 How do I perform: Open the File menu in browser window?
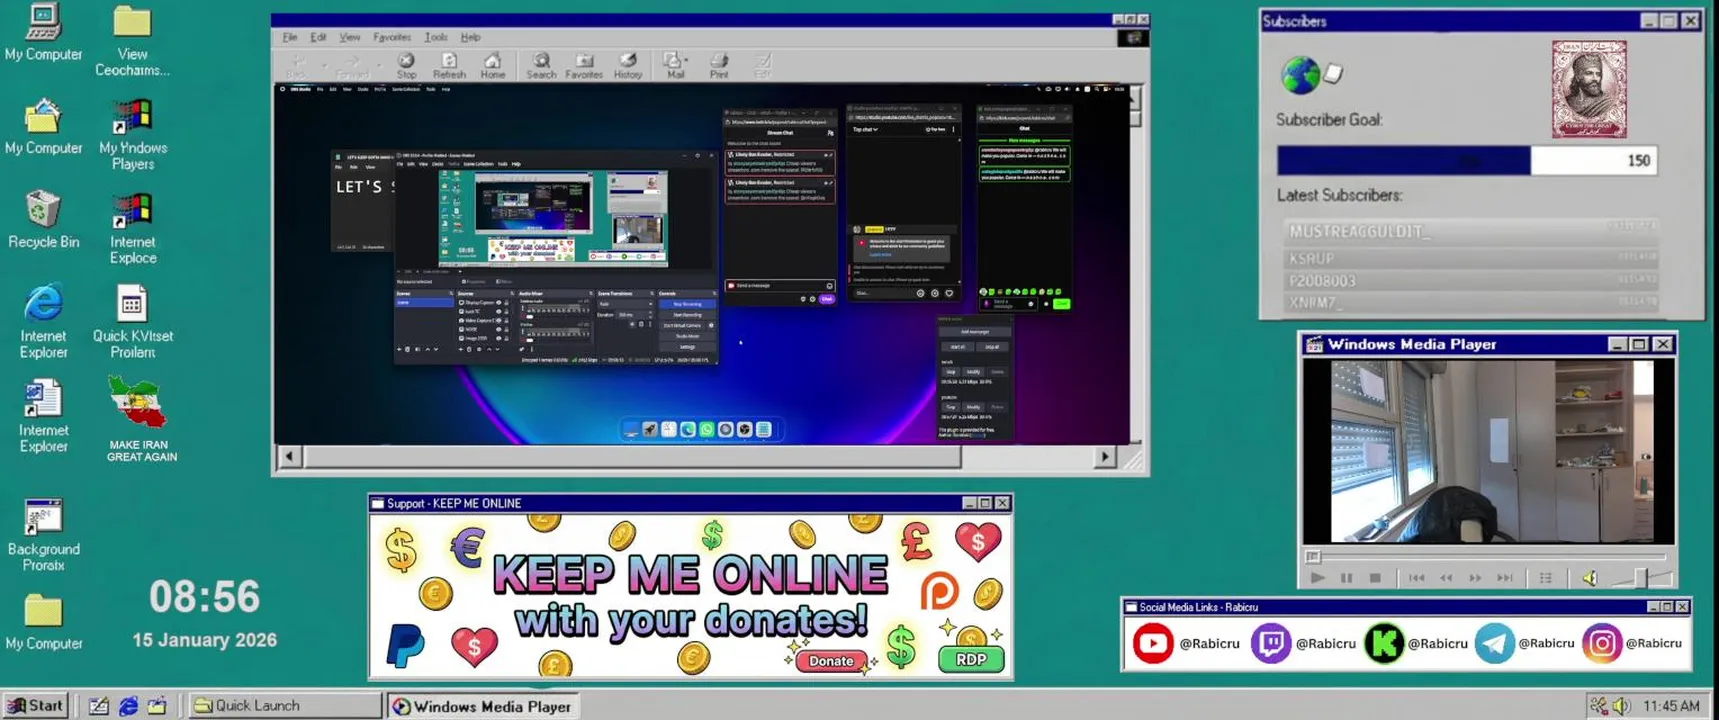coord(290,37)
